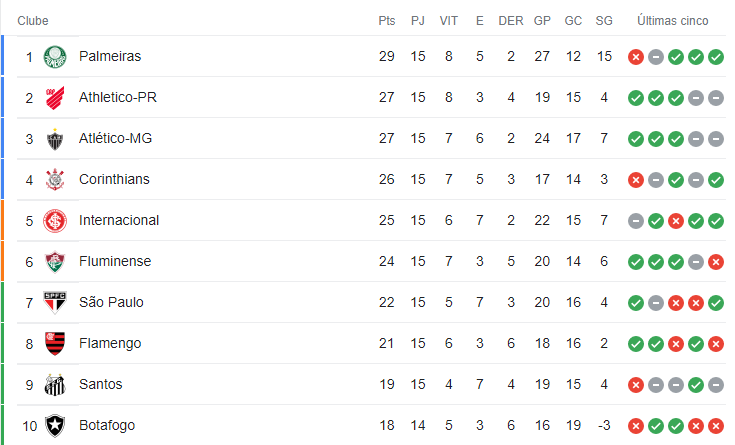This screenshot has width=735, height=445.
Task: Select the Botafogo table row name
Action: (x=107, y=425)
